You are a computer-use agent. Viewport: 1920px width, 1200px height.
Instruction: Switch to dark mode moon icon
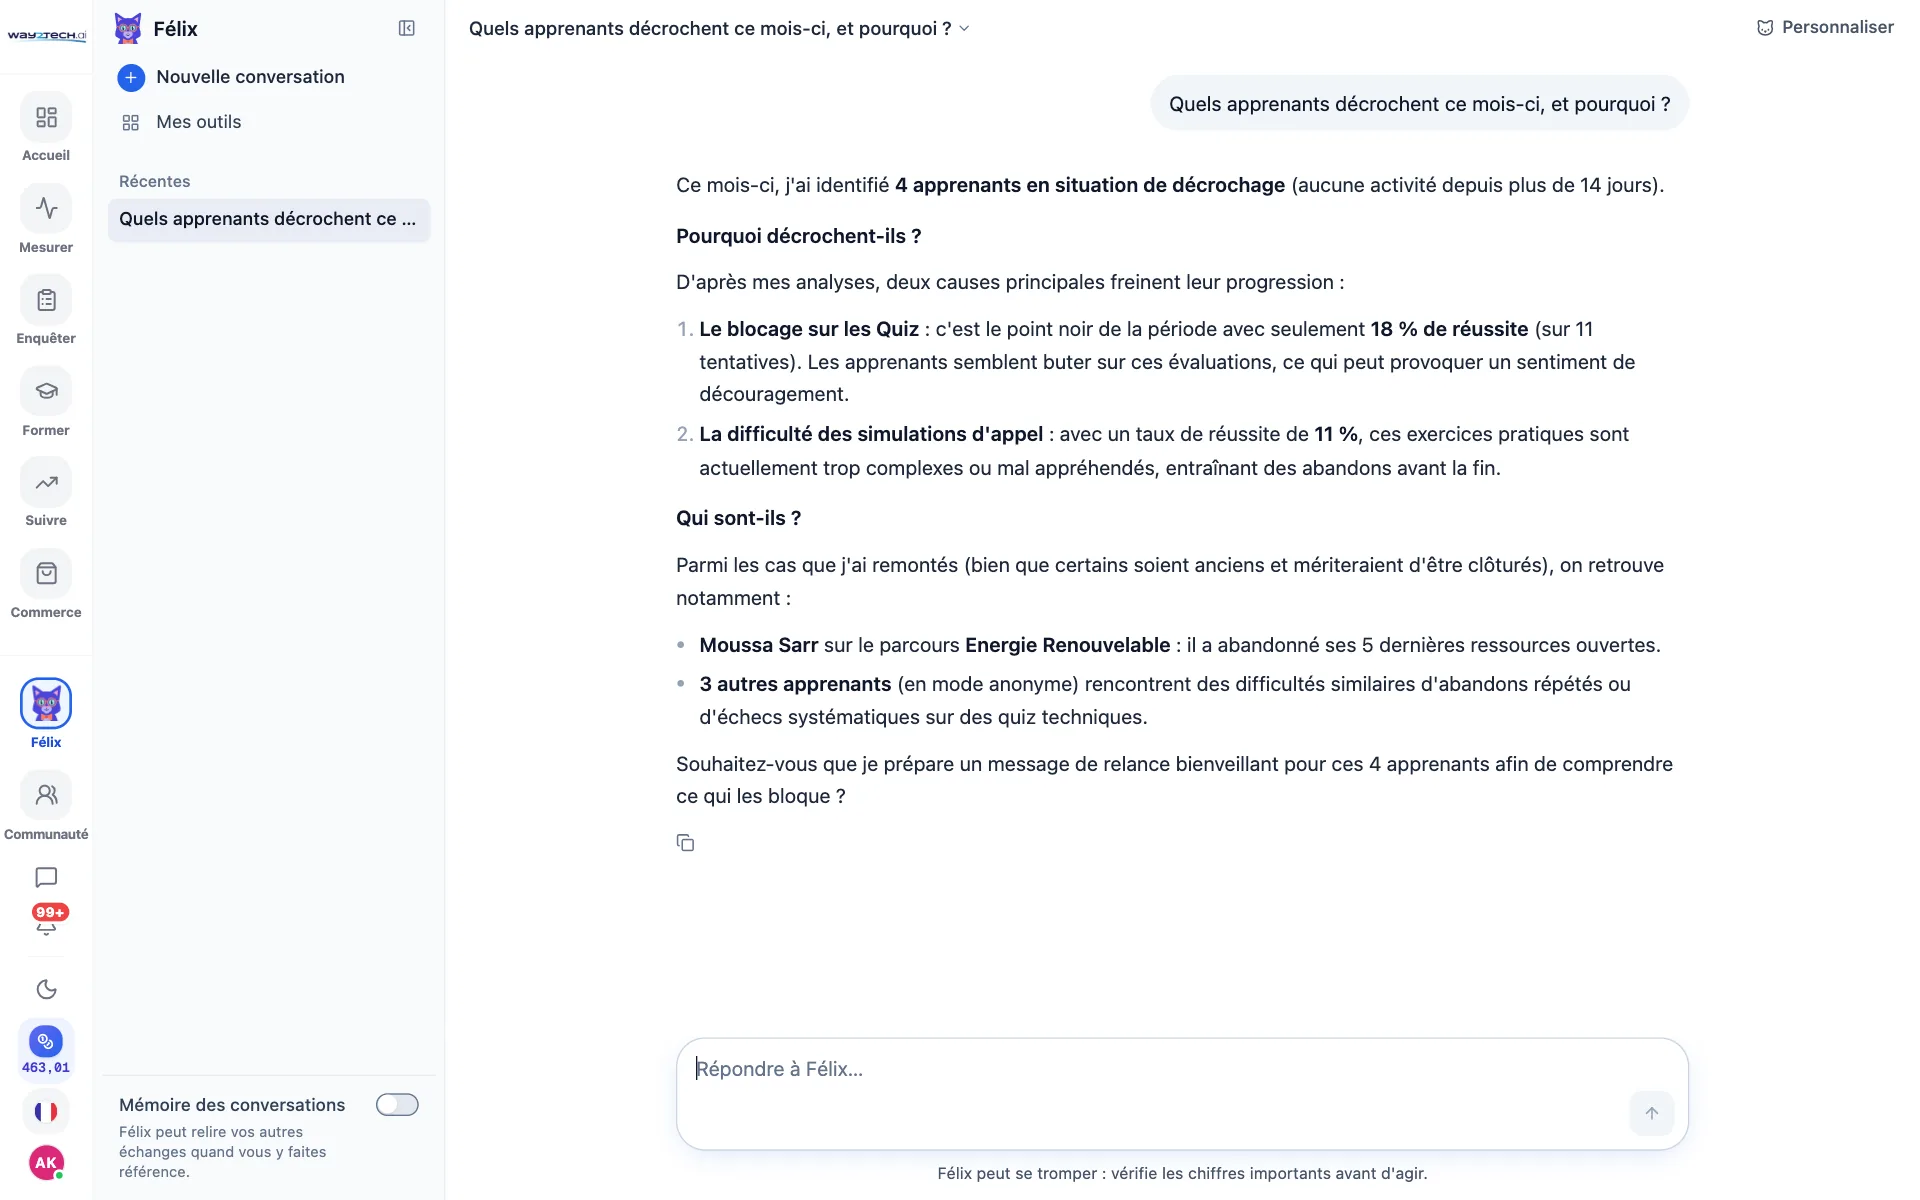click(46, 989)
